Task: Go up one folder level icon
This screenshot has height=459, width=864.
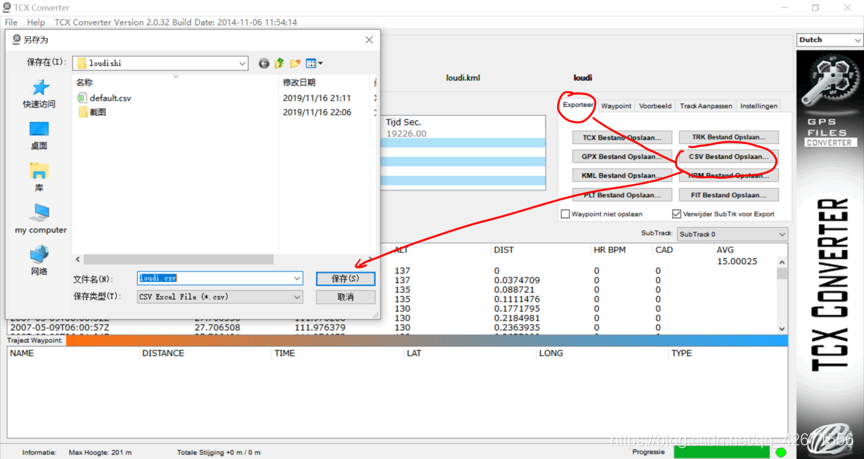Action: [279, 63]
